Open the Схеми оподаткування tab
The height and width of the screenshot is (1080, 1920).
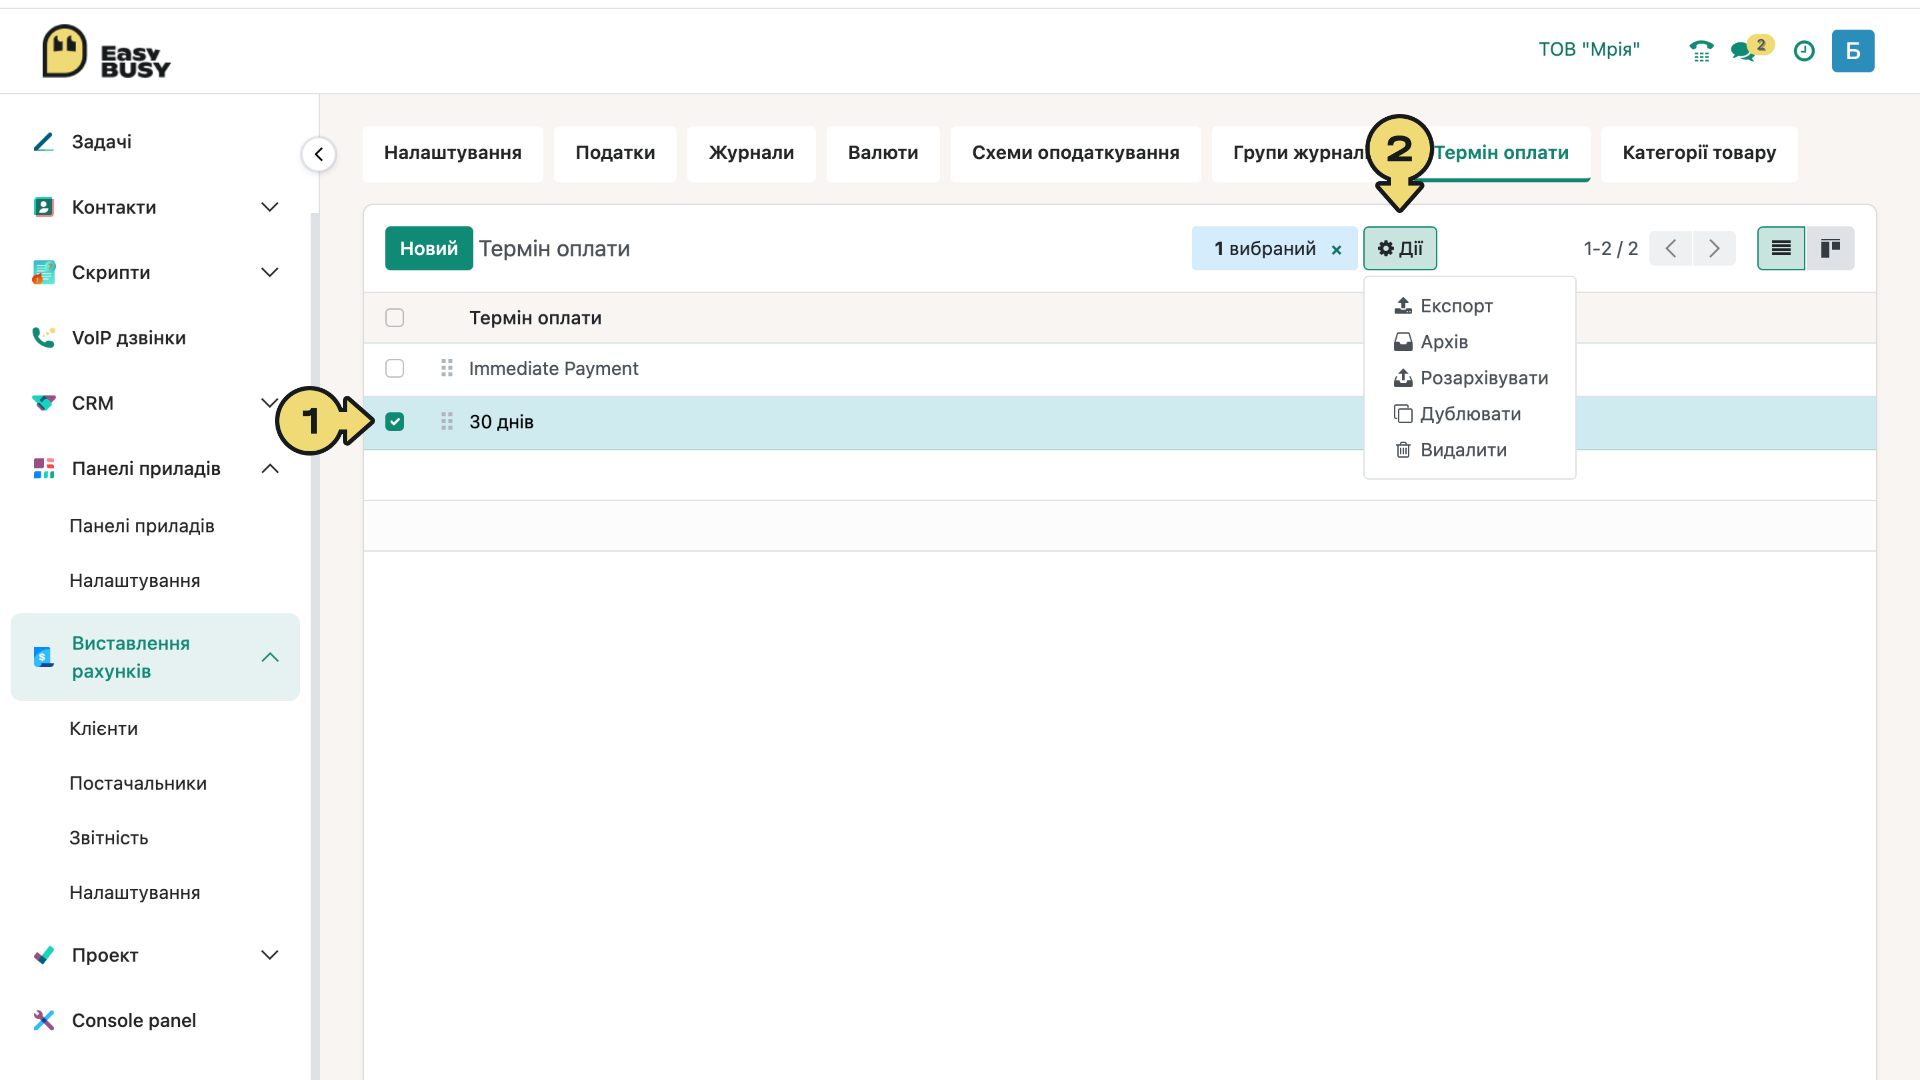tap(1076, 153)
